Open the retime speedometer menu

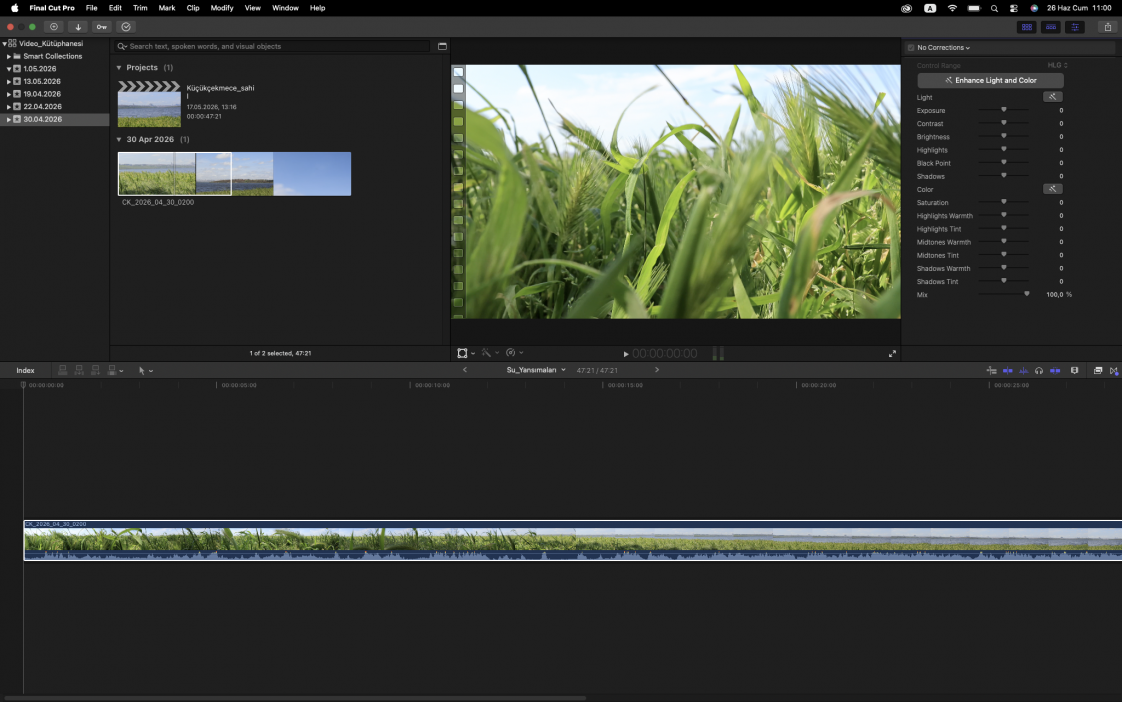(x=514, y=353)
